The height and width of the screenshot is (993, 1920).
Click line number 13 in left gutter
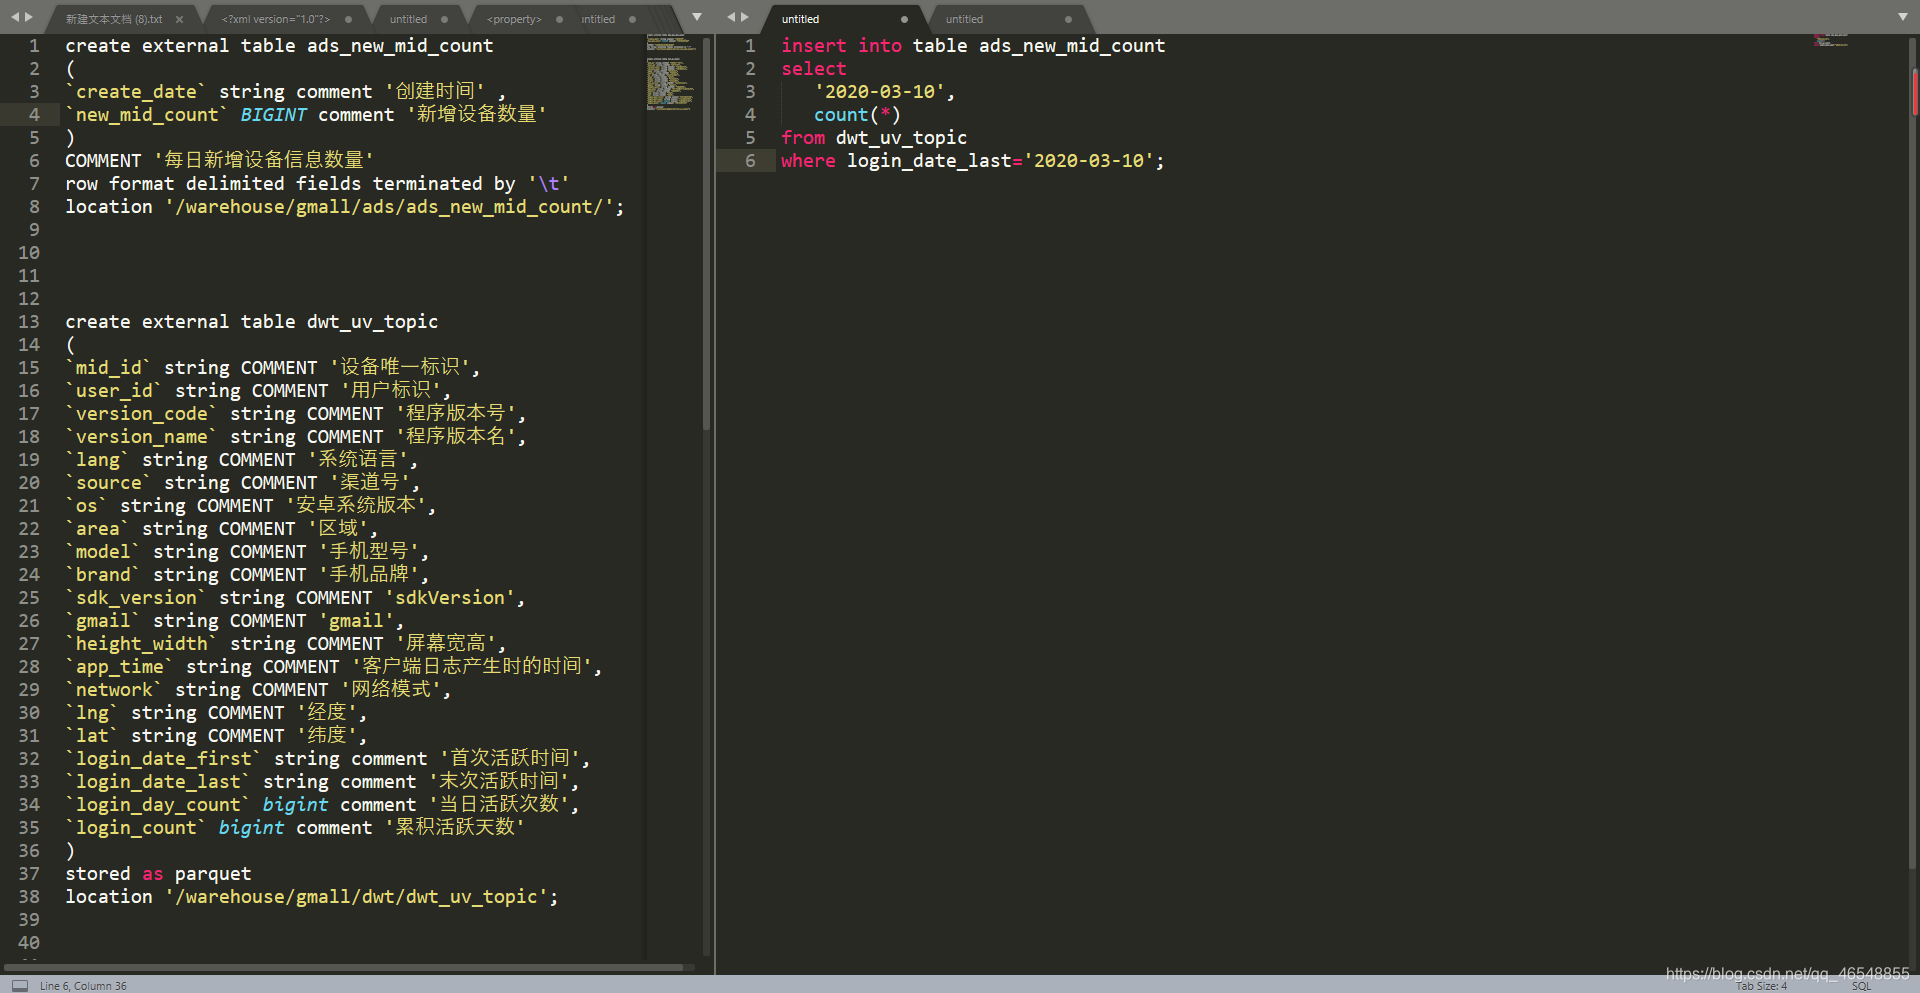29,322
